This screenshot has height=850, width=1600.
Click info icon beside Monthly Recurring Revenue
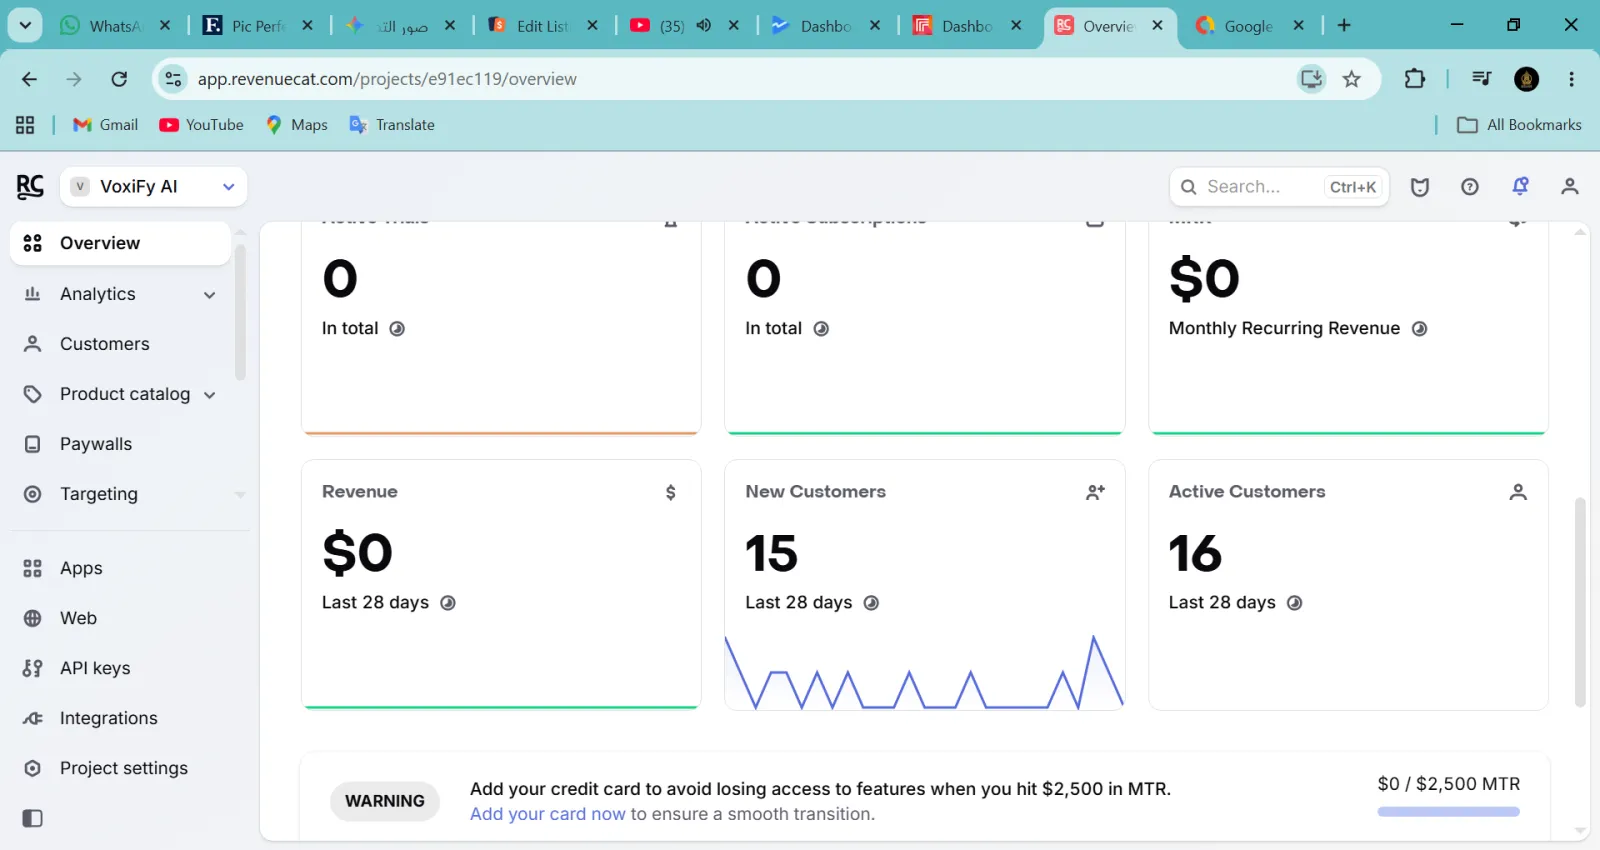pos(1419,329)
